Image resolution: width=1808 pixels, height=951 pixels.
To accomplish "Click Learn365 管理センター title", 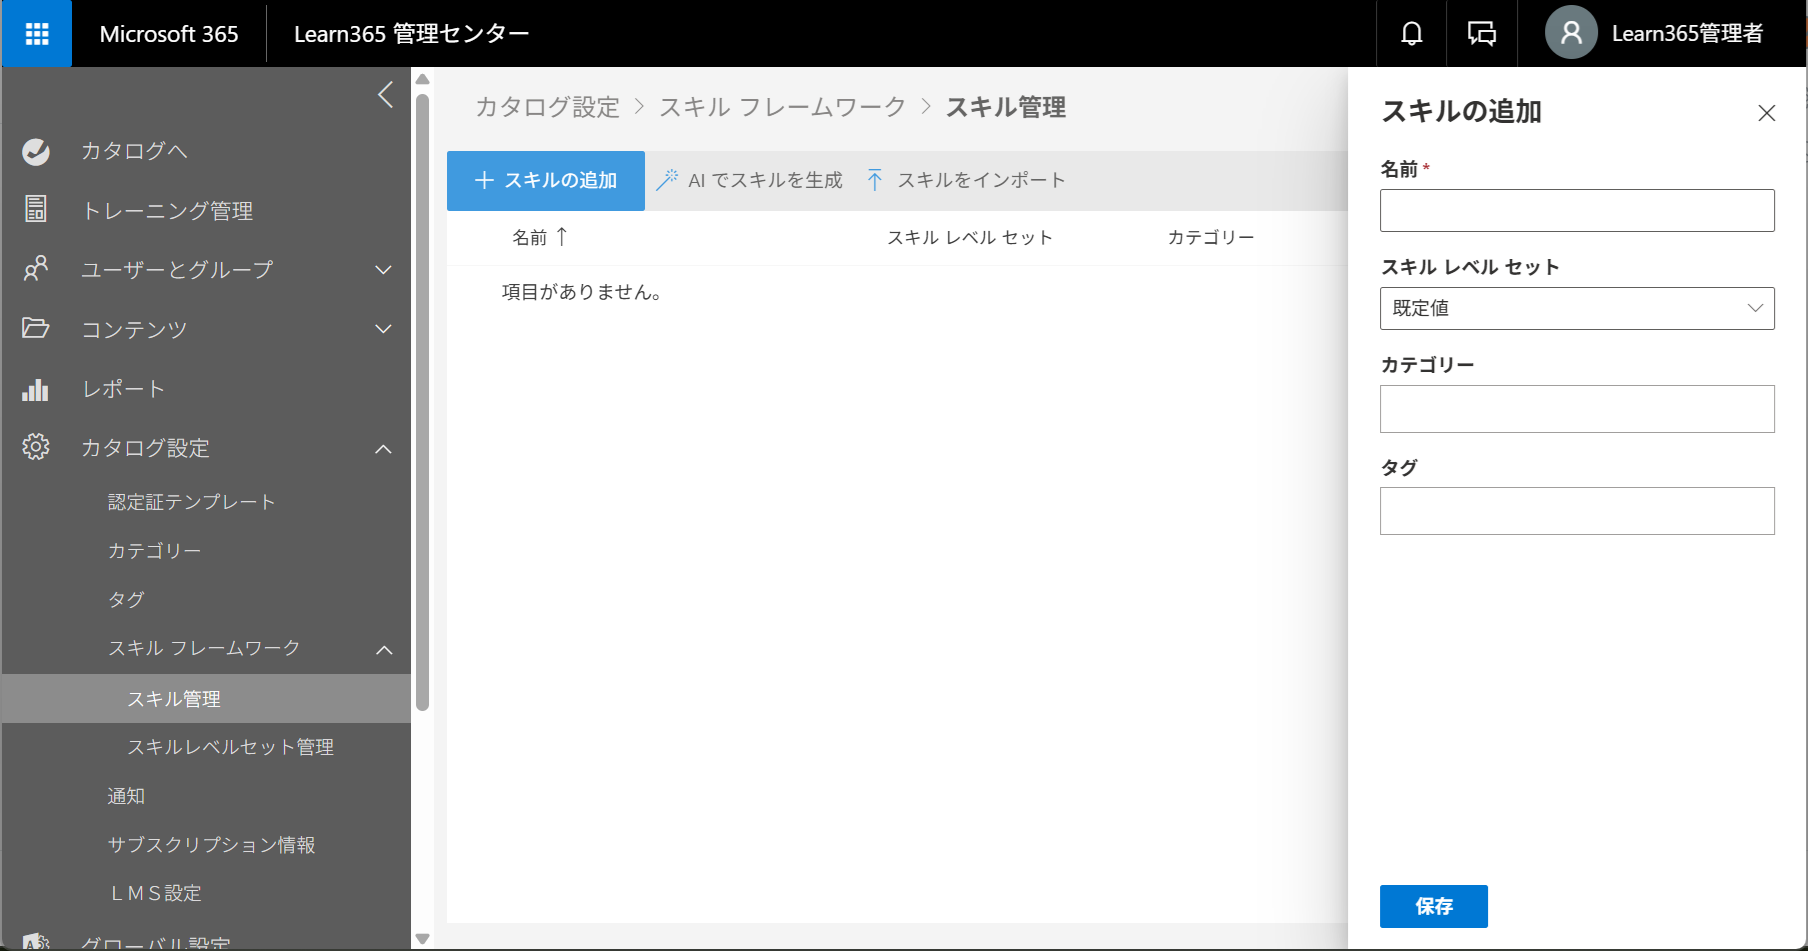I will (411, 34).
